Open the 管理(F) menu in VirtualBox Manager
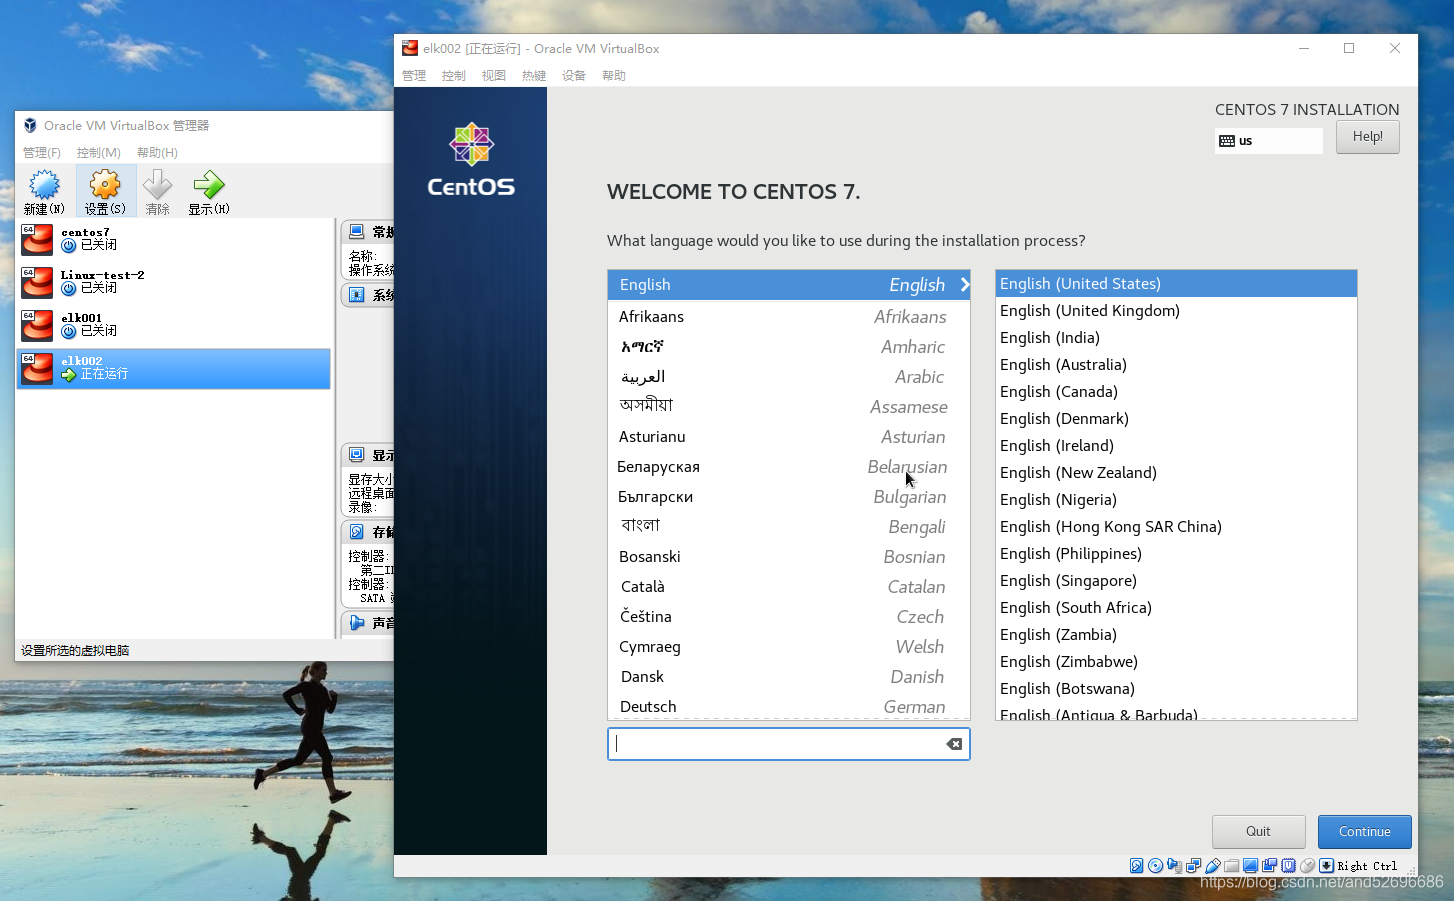 [42, 153]
